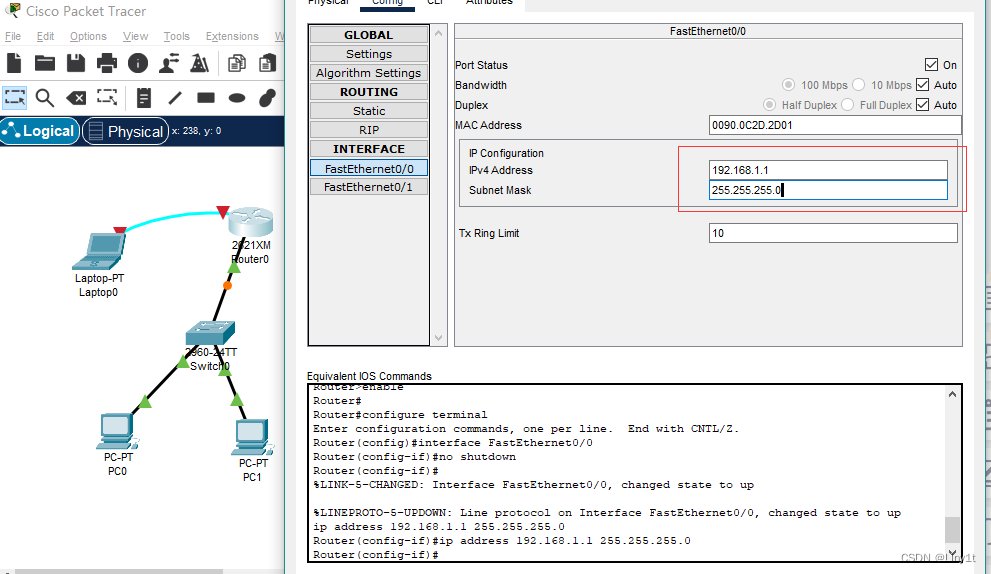The image size is (991, 574).
Task: Toggle the Duplex Auto checkbox
Action: click(x=923, y=105)
